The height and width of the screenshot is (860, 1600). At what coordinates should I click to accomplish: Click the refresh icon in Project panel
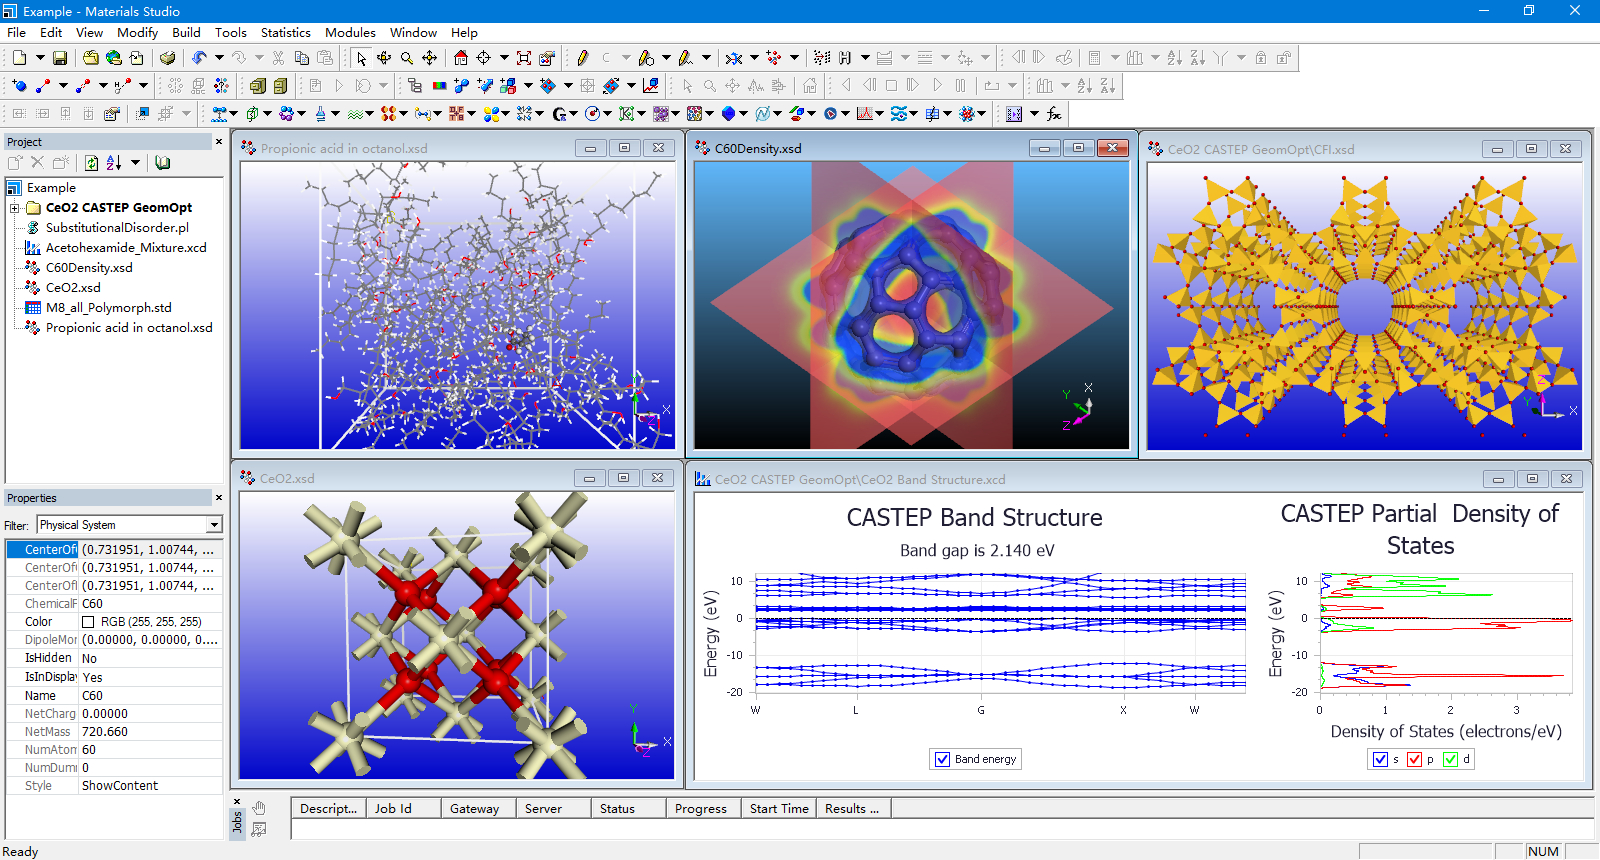92,163
